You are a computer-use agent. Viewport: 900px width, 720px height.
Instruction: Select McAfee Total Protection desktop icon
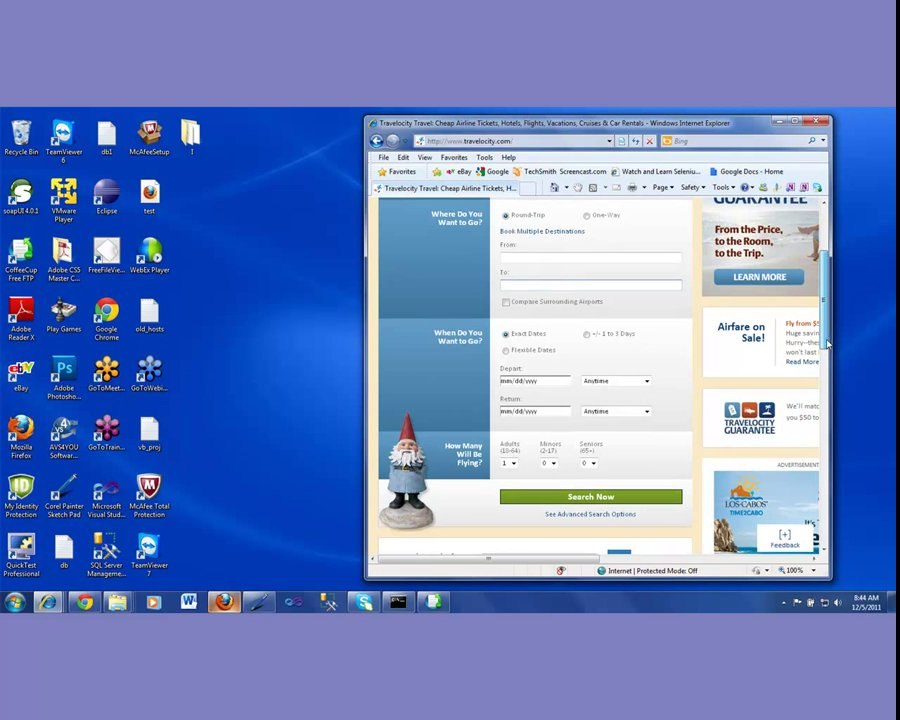(149, 496)
